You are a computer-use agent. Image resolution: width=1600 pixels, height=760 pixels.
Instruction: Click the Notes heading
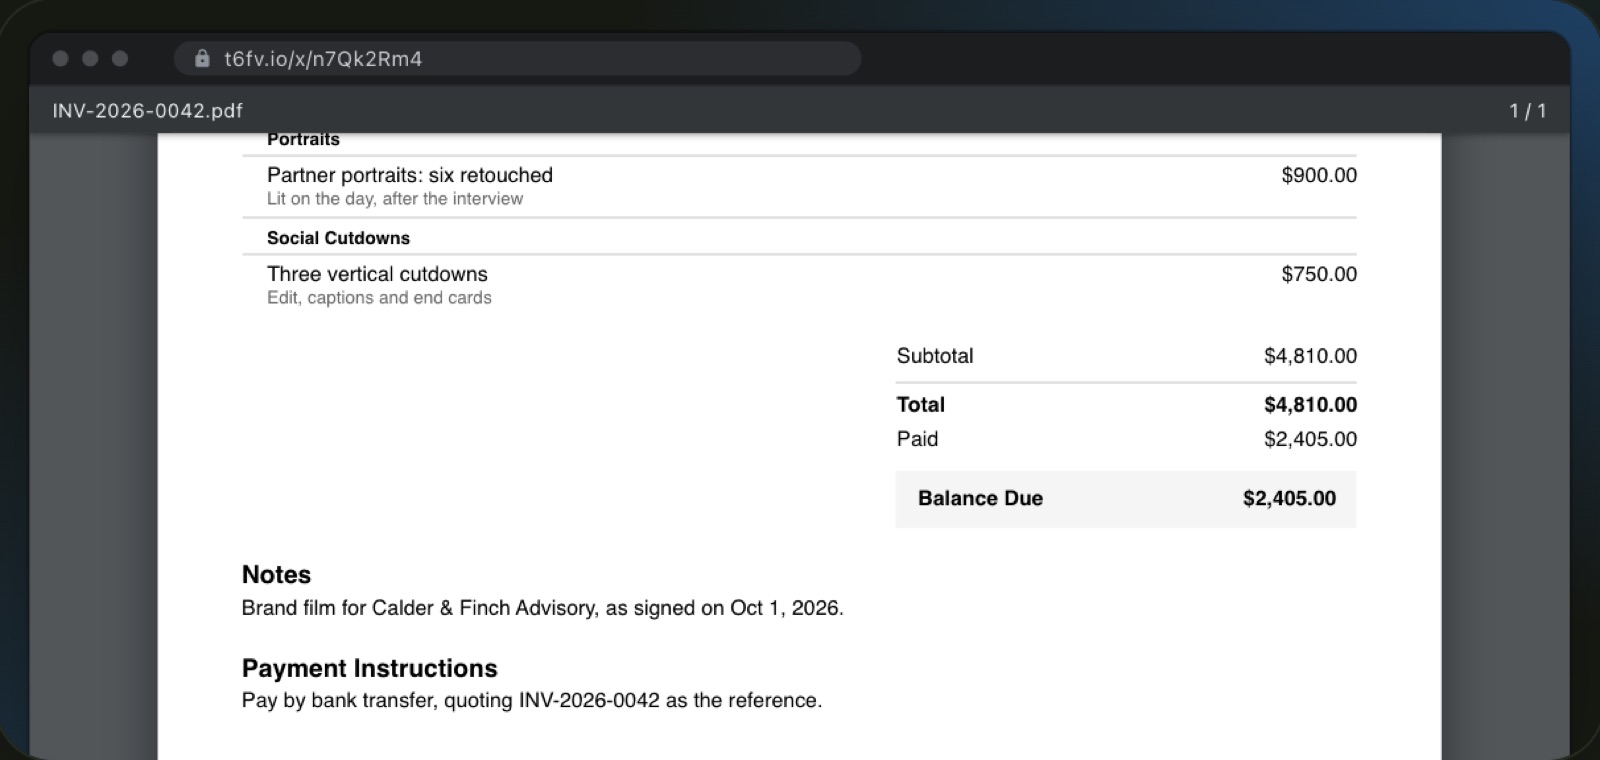click(276, 575)
